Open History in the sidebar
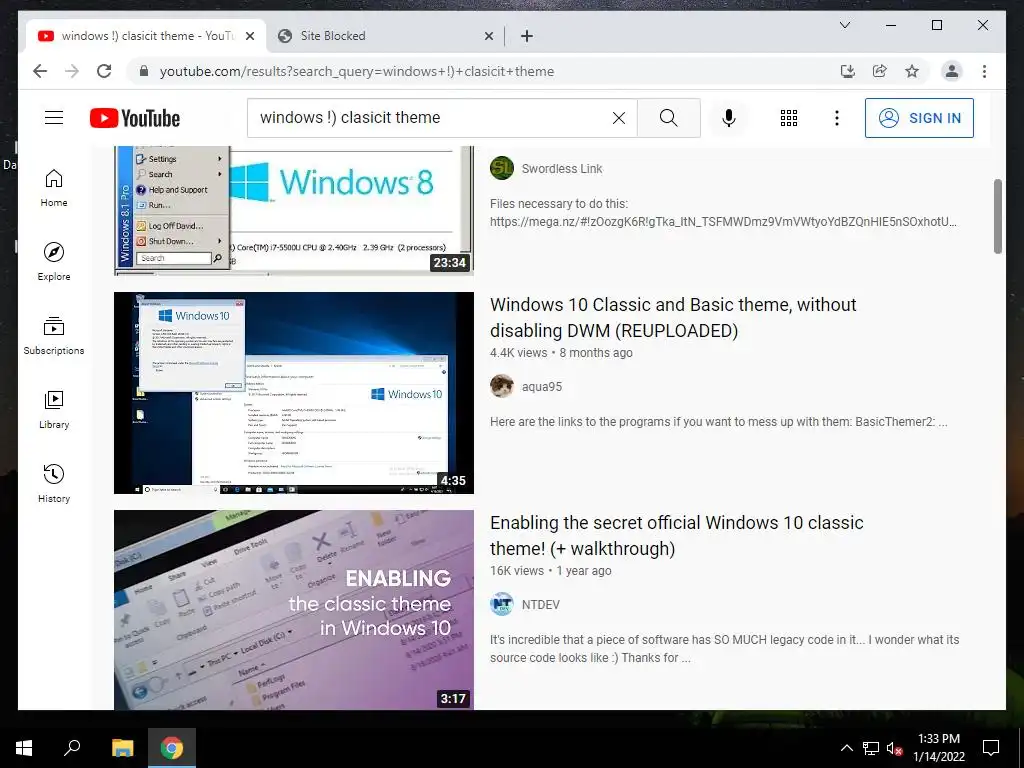This screenshot has width=1024, height=768. 54,483
